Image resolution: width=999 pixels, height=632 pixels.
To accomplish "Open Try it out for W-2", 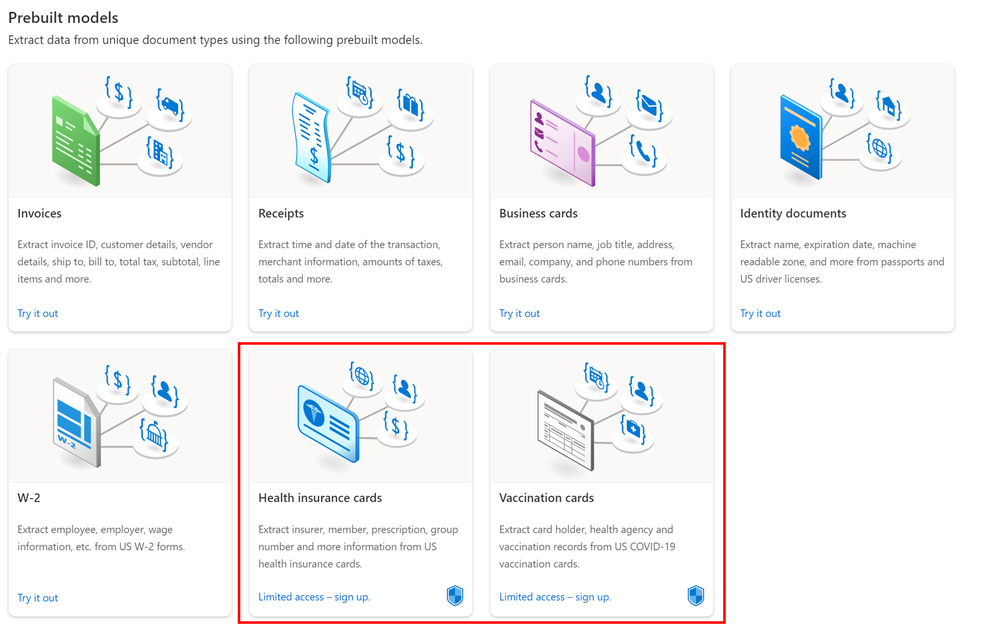I will [x=38, y=598].
